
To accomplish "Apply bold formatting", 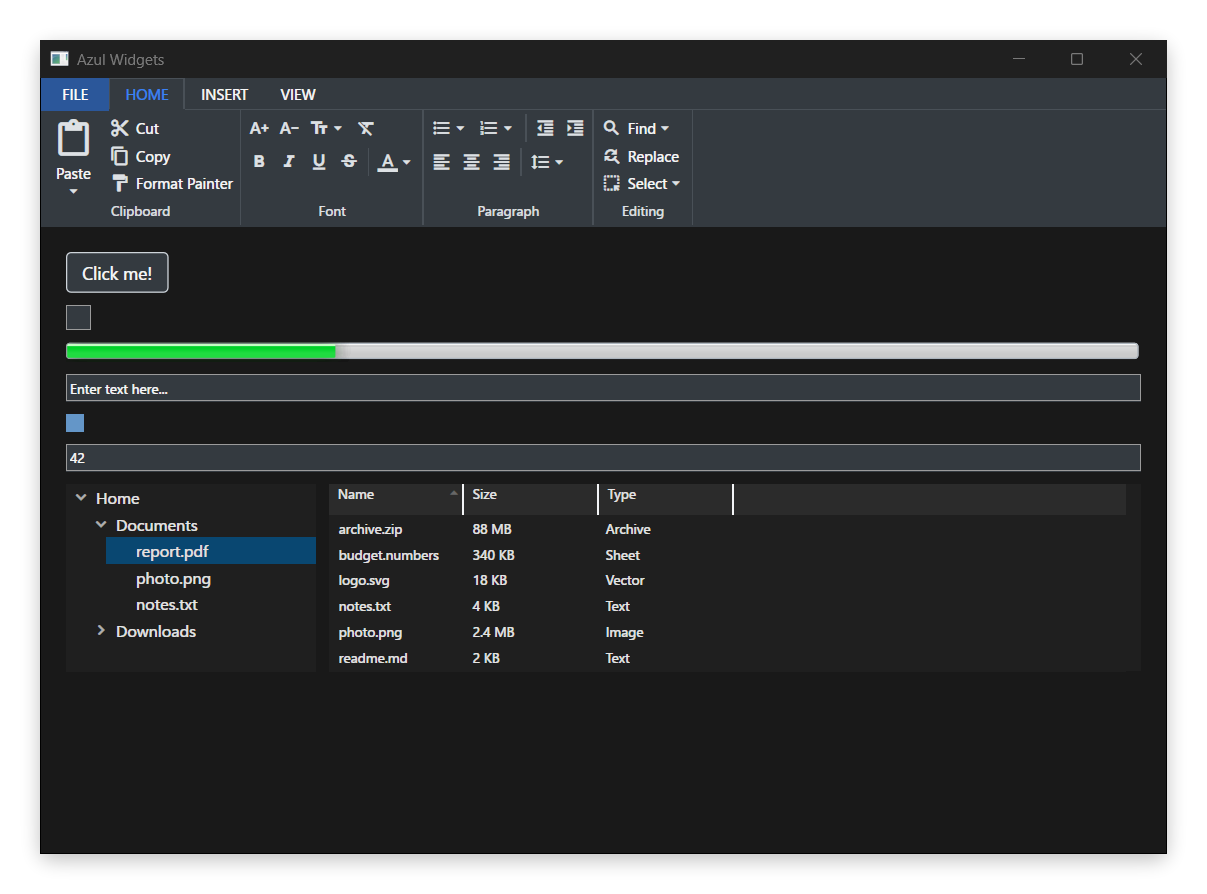I will (259, 161).
